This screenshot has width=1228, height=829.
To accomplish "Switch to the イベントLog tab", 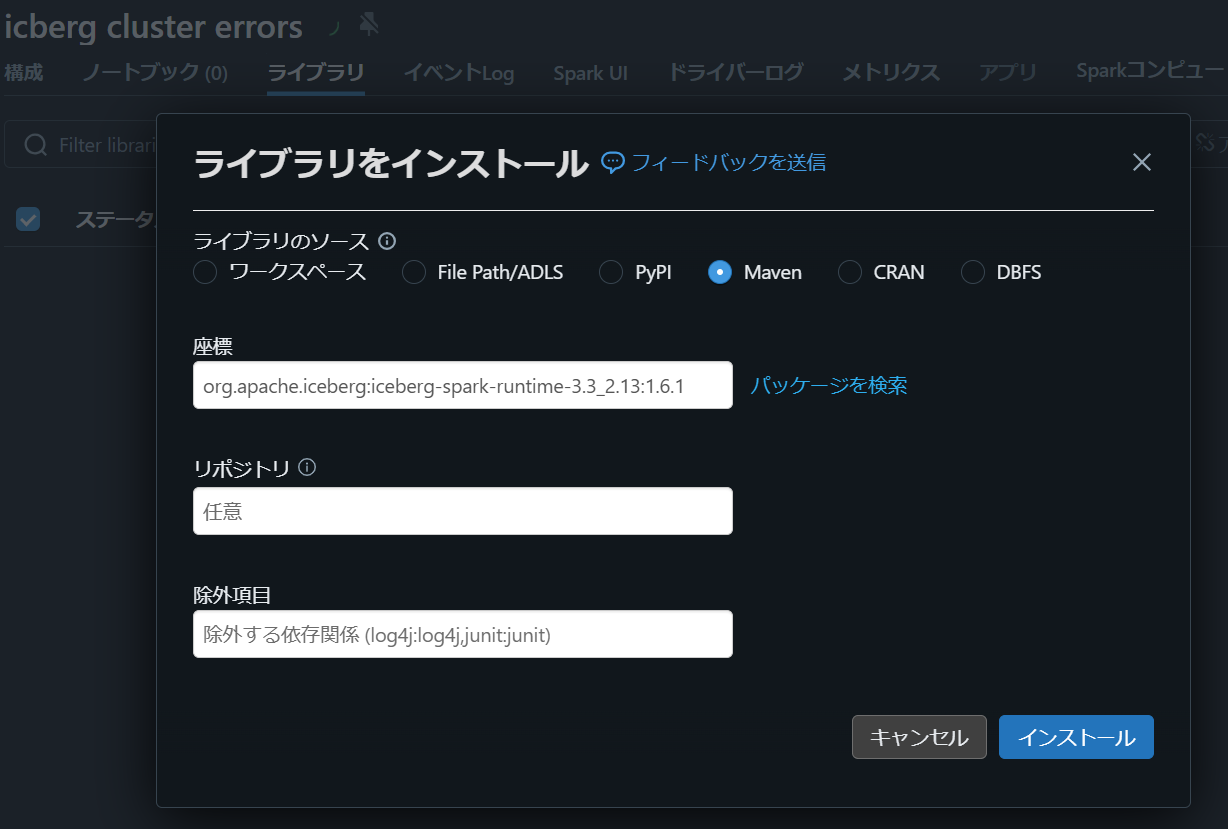I will tap(458, 73).
